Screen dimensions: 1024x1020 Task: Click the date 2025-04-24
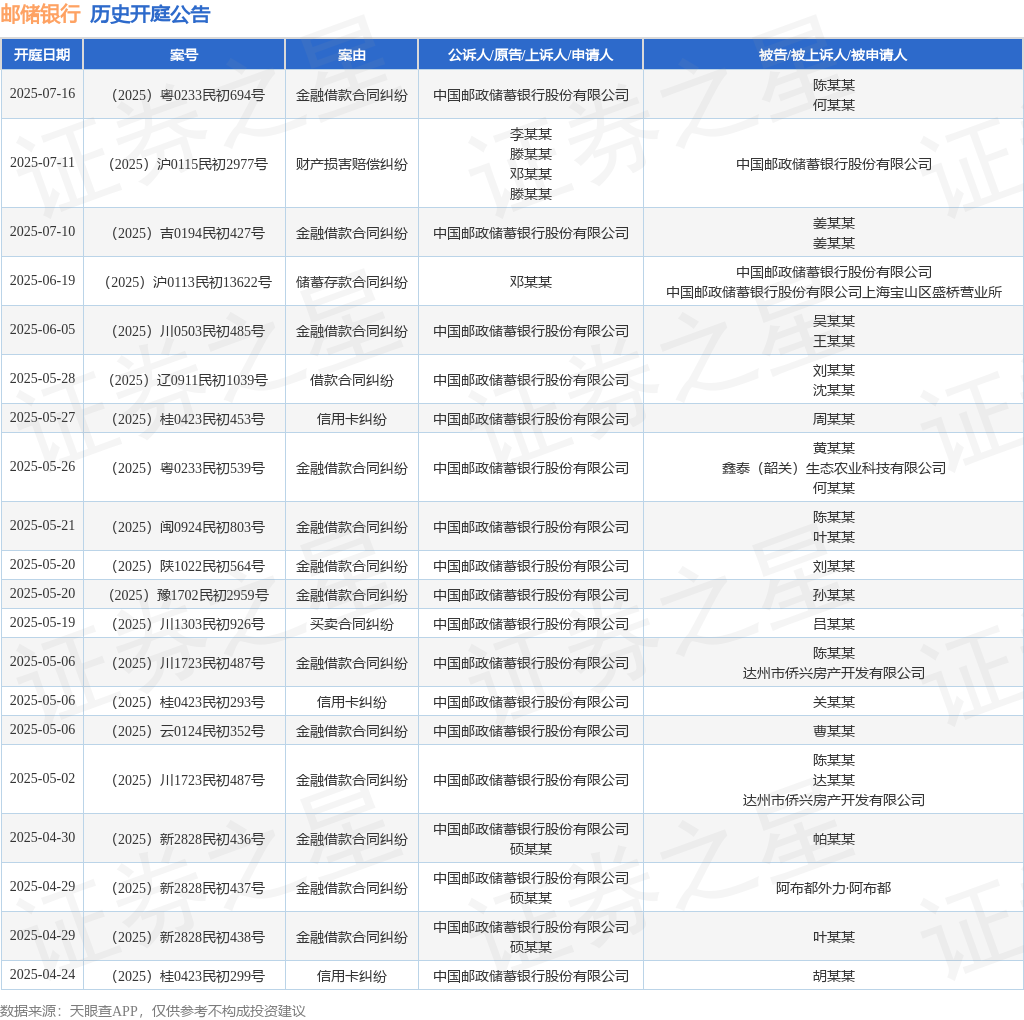click(x=42, y=974)
